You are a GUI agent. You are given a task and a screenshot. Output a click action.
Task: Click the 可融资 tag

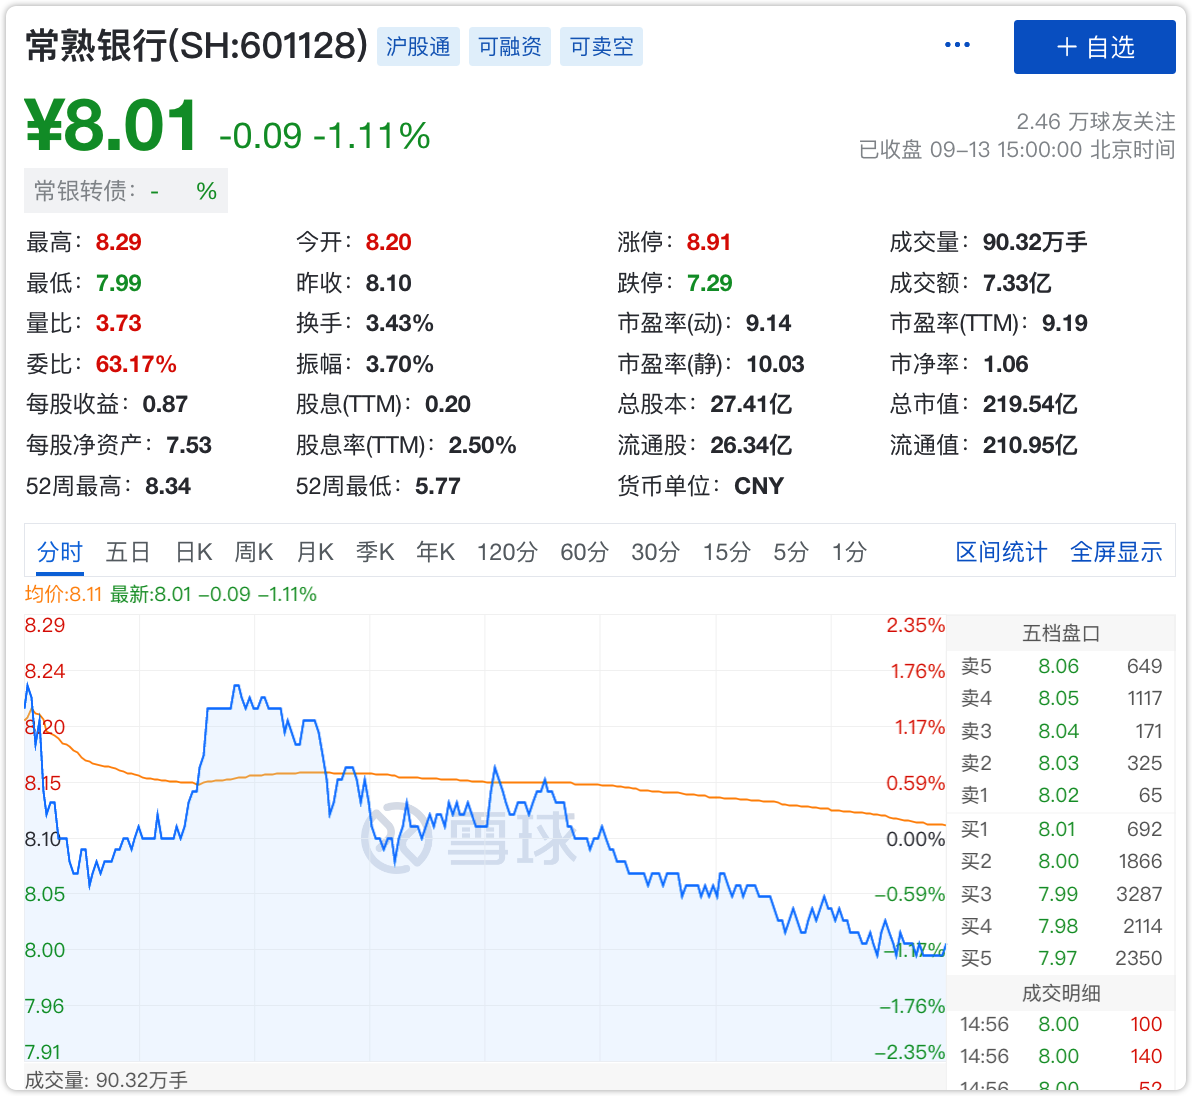pos(510,47)
